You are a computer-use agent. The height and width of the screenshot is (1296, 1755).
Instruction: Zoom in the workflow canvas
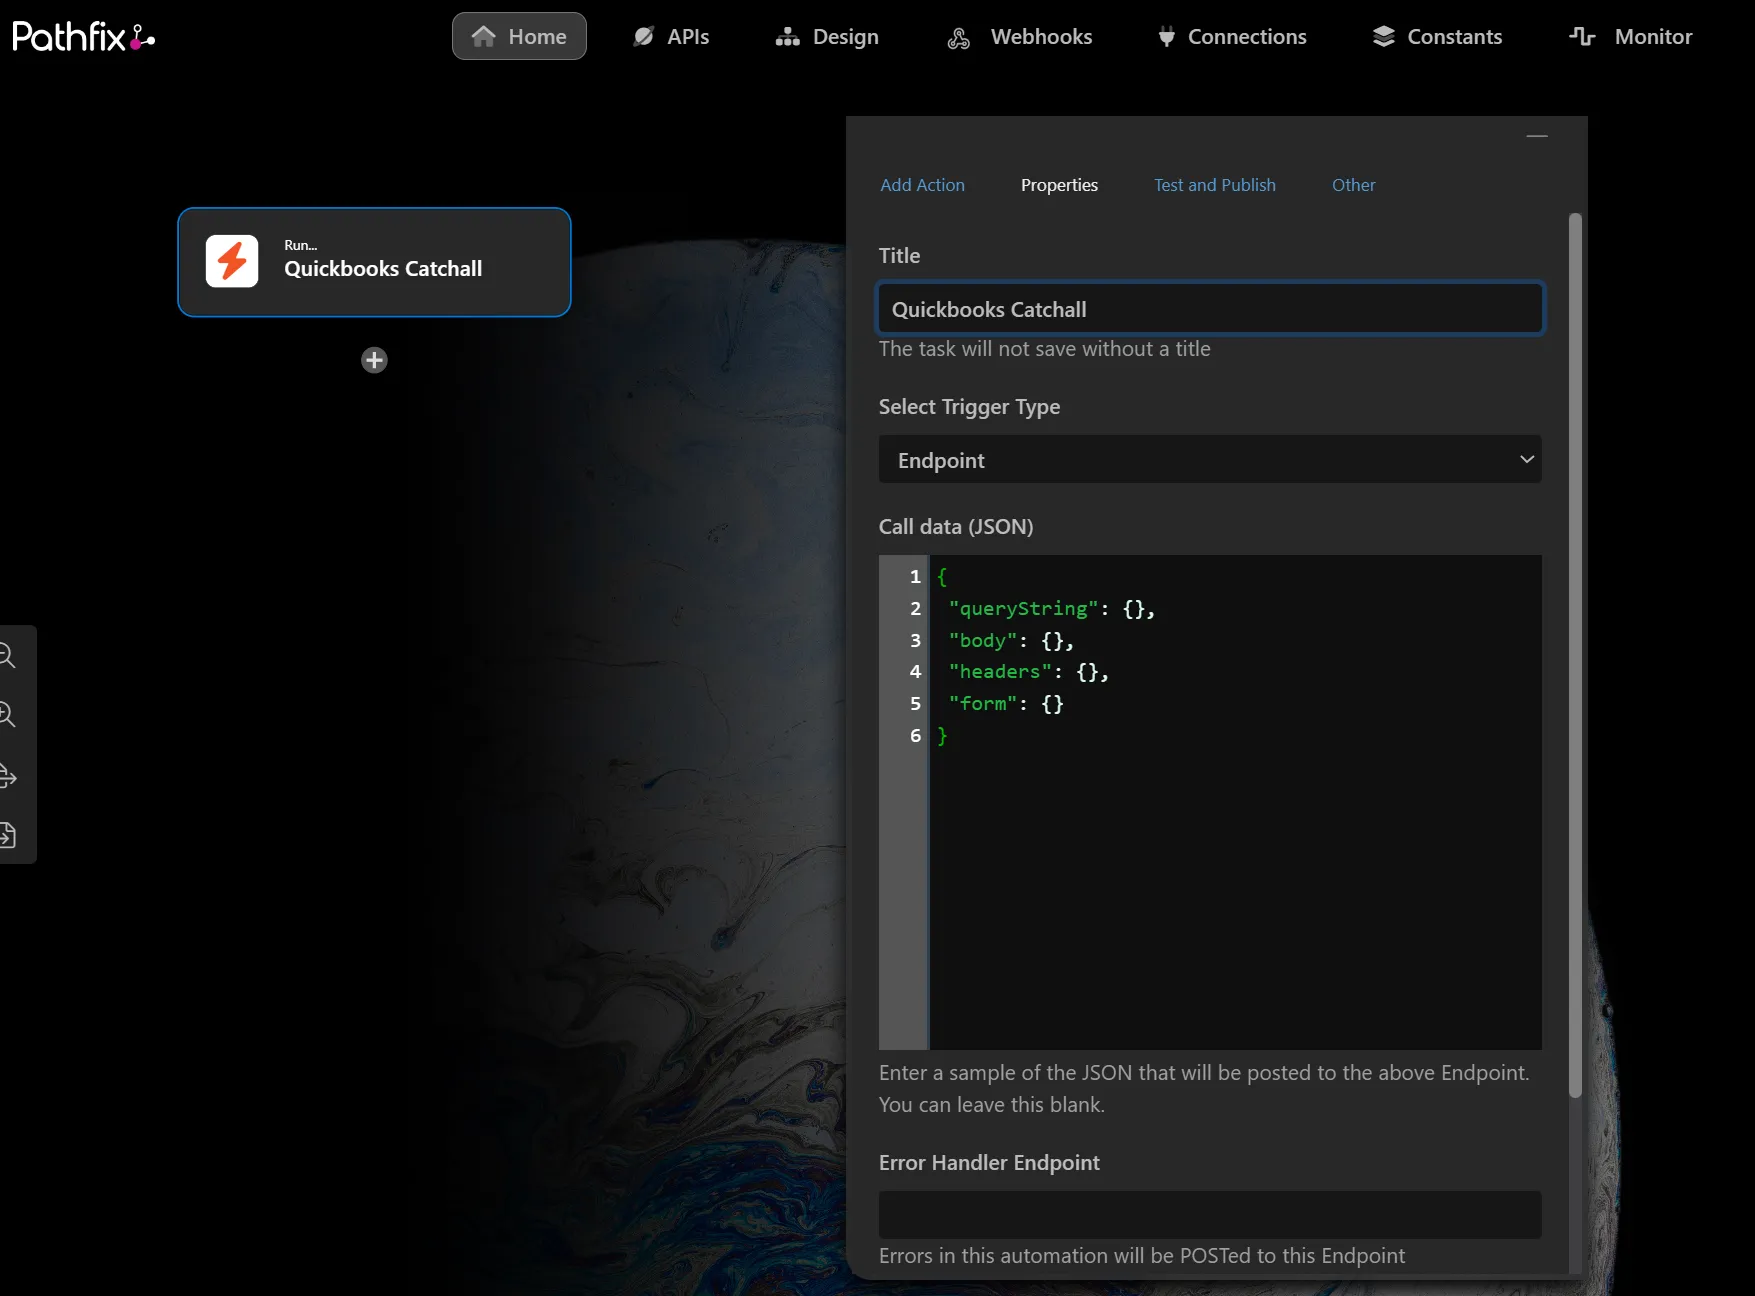7,714
